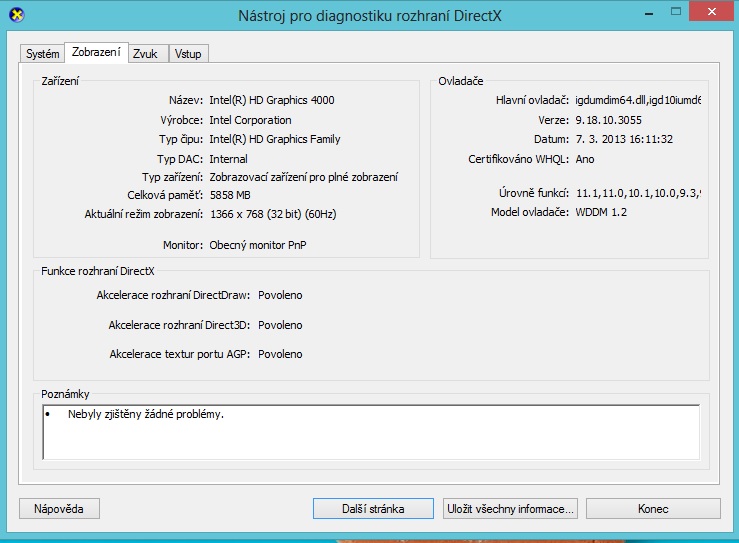Click the Hlavní ovladač: label
739x543 pixels.
click(533, 100)
